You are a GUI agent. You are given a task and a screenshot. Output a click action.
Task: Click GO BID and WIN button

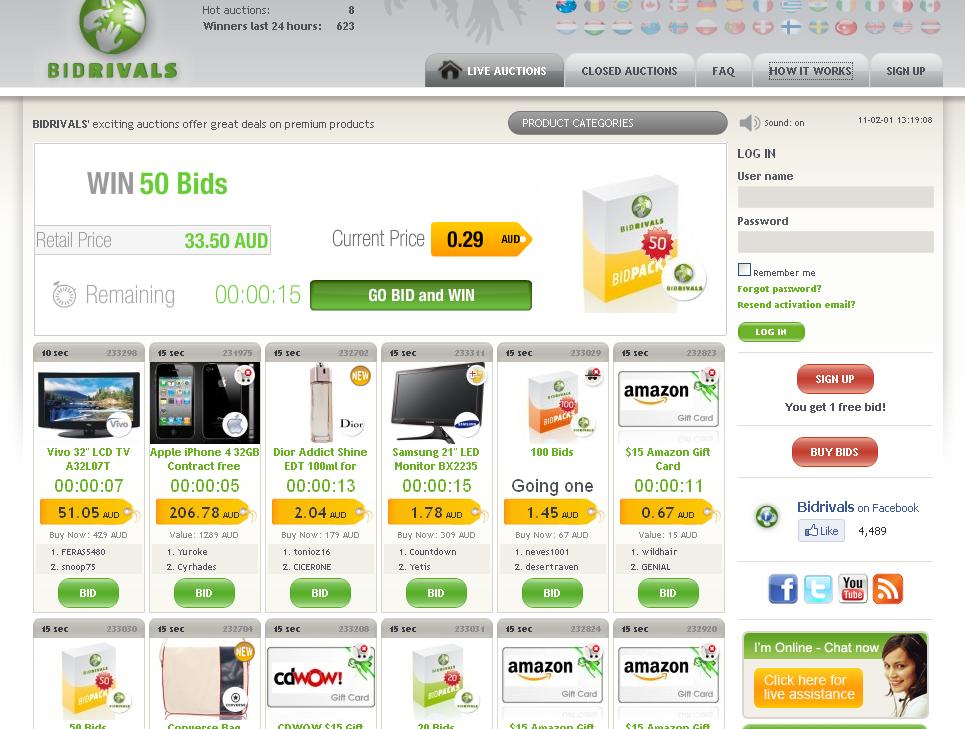point(421,295)
